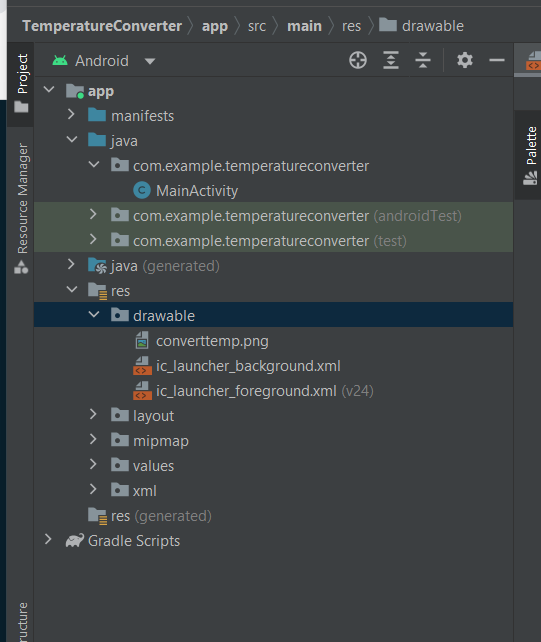
Task: Open the Android view selector dropdown
Action: click(104, 61)
